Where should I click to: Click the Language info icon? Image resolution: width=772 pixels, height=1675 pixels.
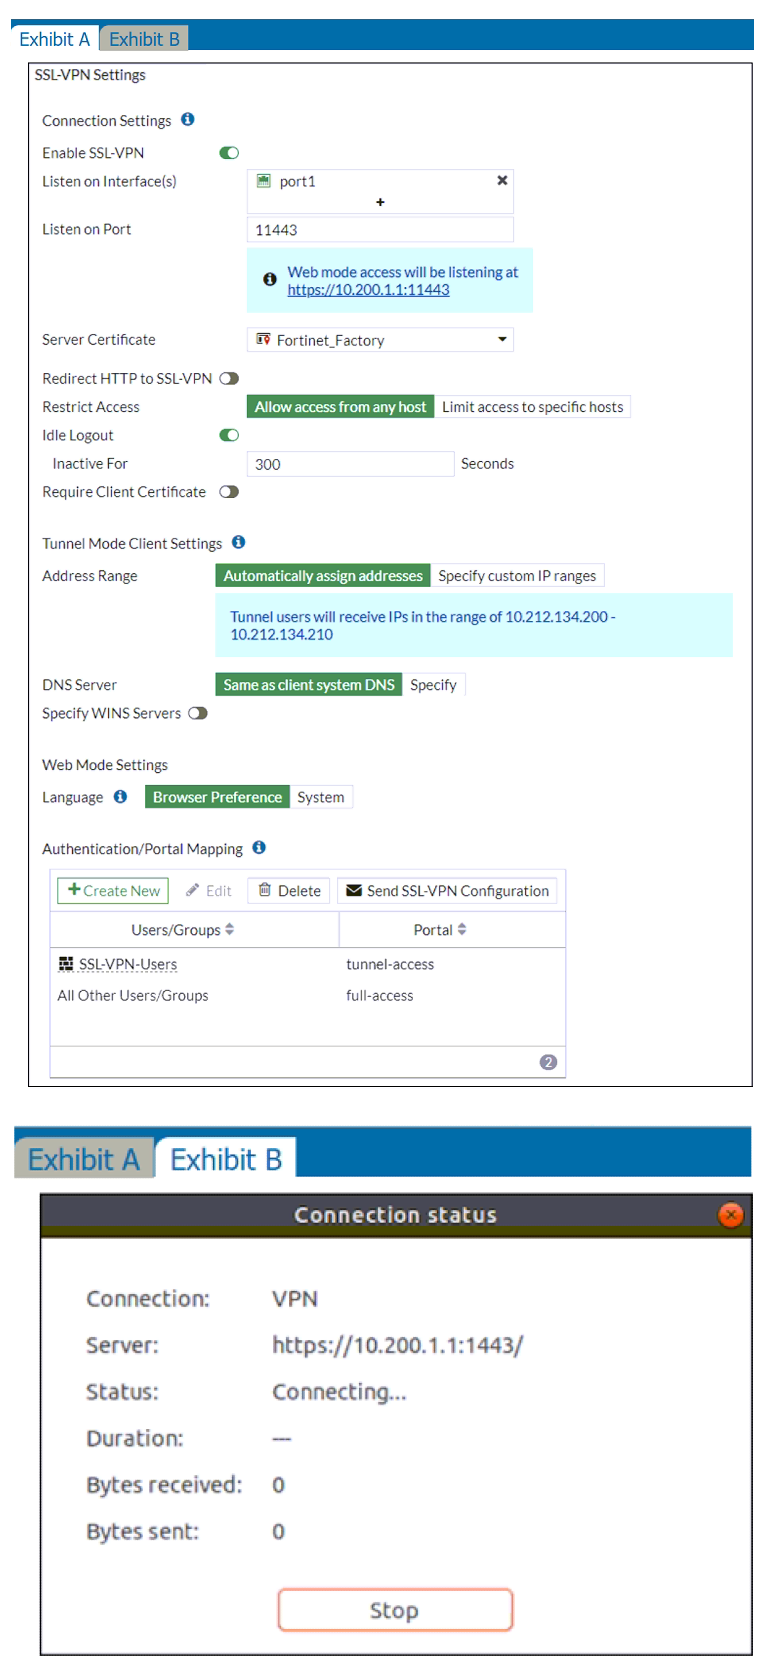[120, 796]
